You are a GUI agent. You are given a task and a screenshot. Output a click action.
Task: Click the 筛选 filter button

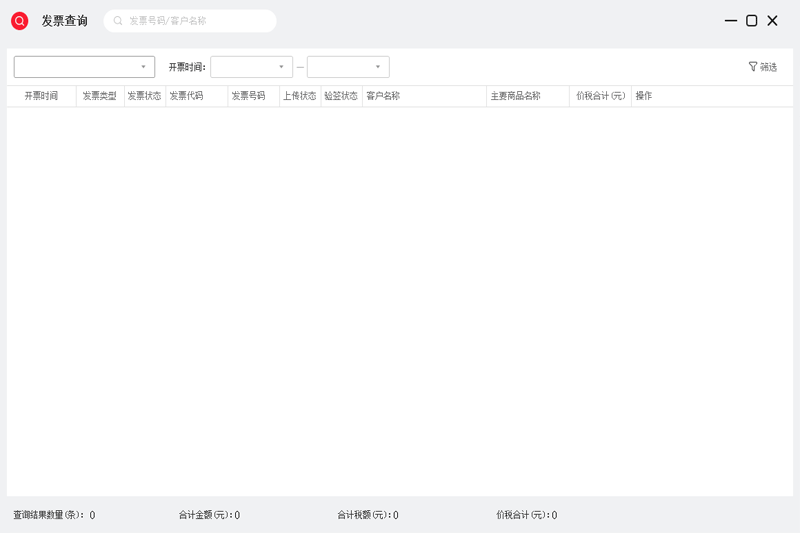pyautogui.click(x=763, y=67)
